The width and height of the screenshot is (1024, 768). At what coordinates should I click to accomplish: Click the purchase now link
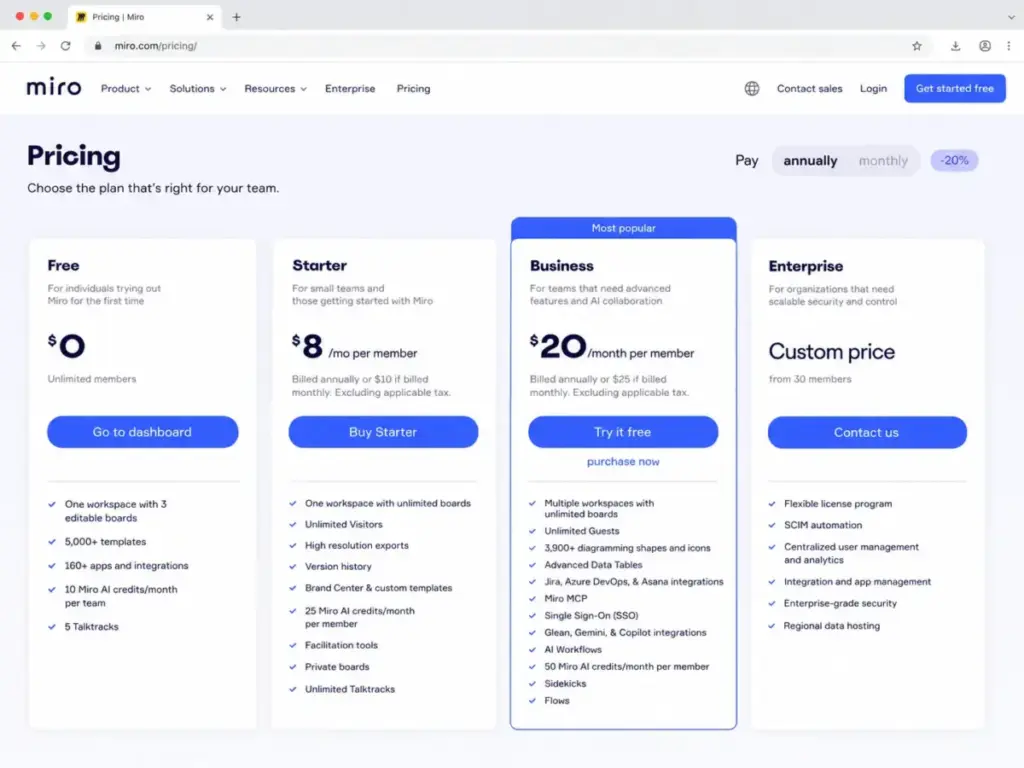coord(623,462)
